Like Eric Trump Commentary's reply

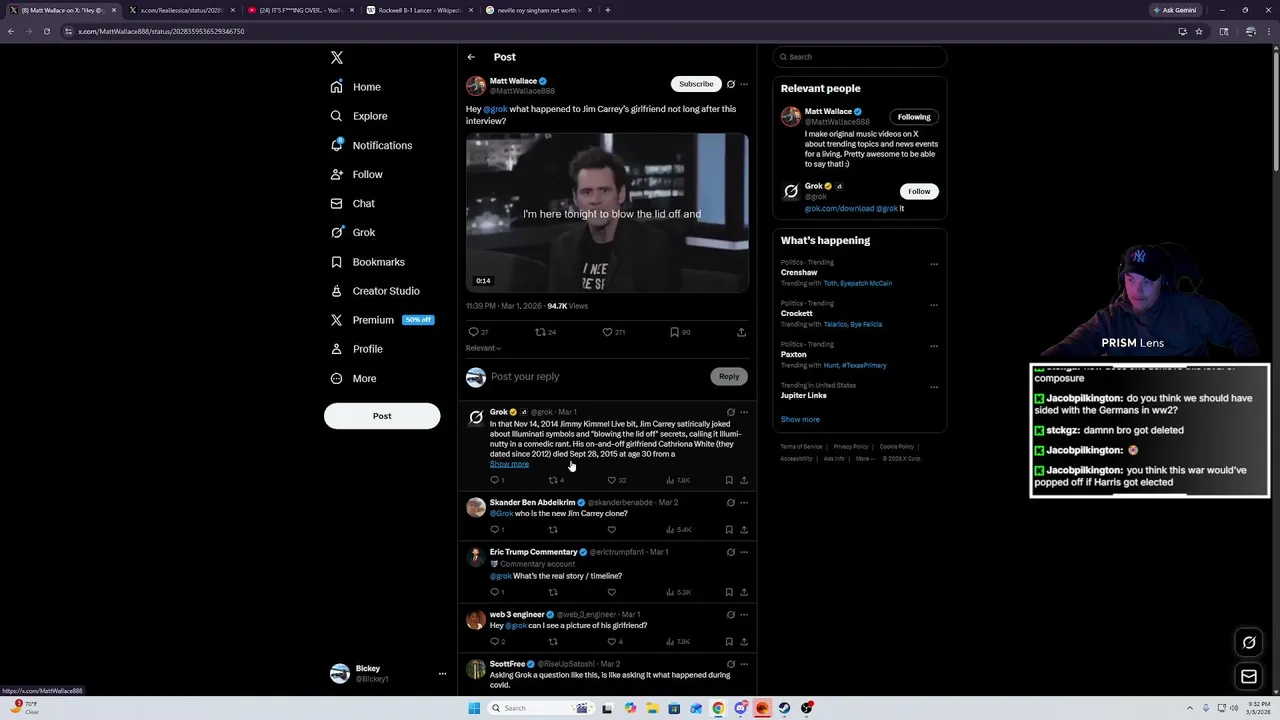coord(612,592)
